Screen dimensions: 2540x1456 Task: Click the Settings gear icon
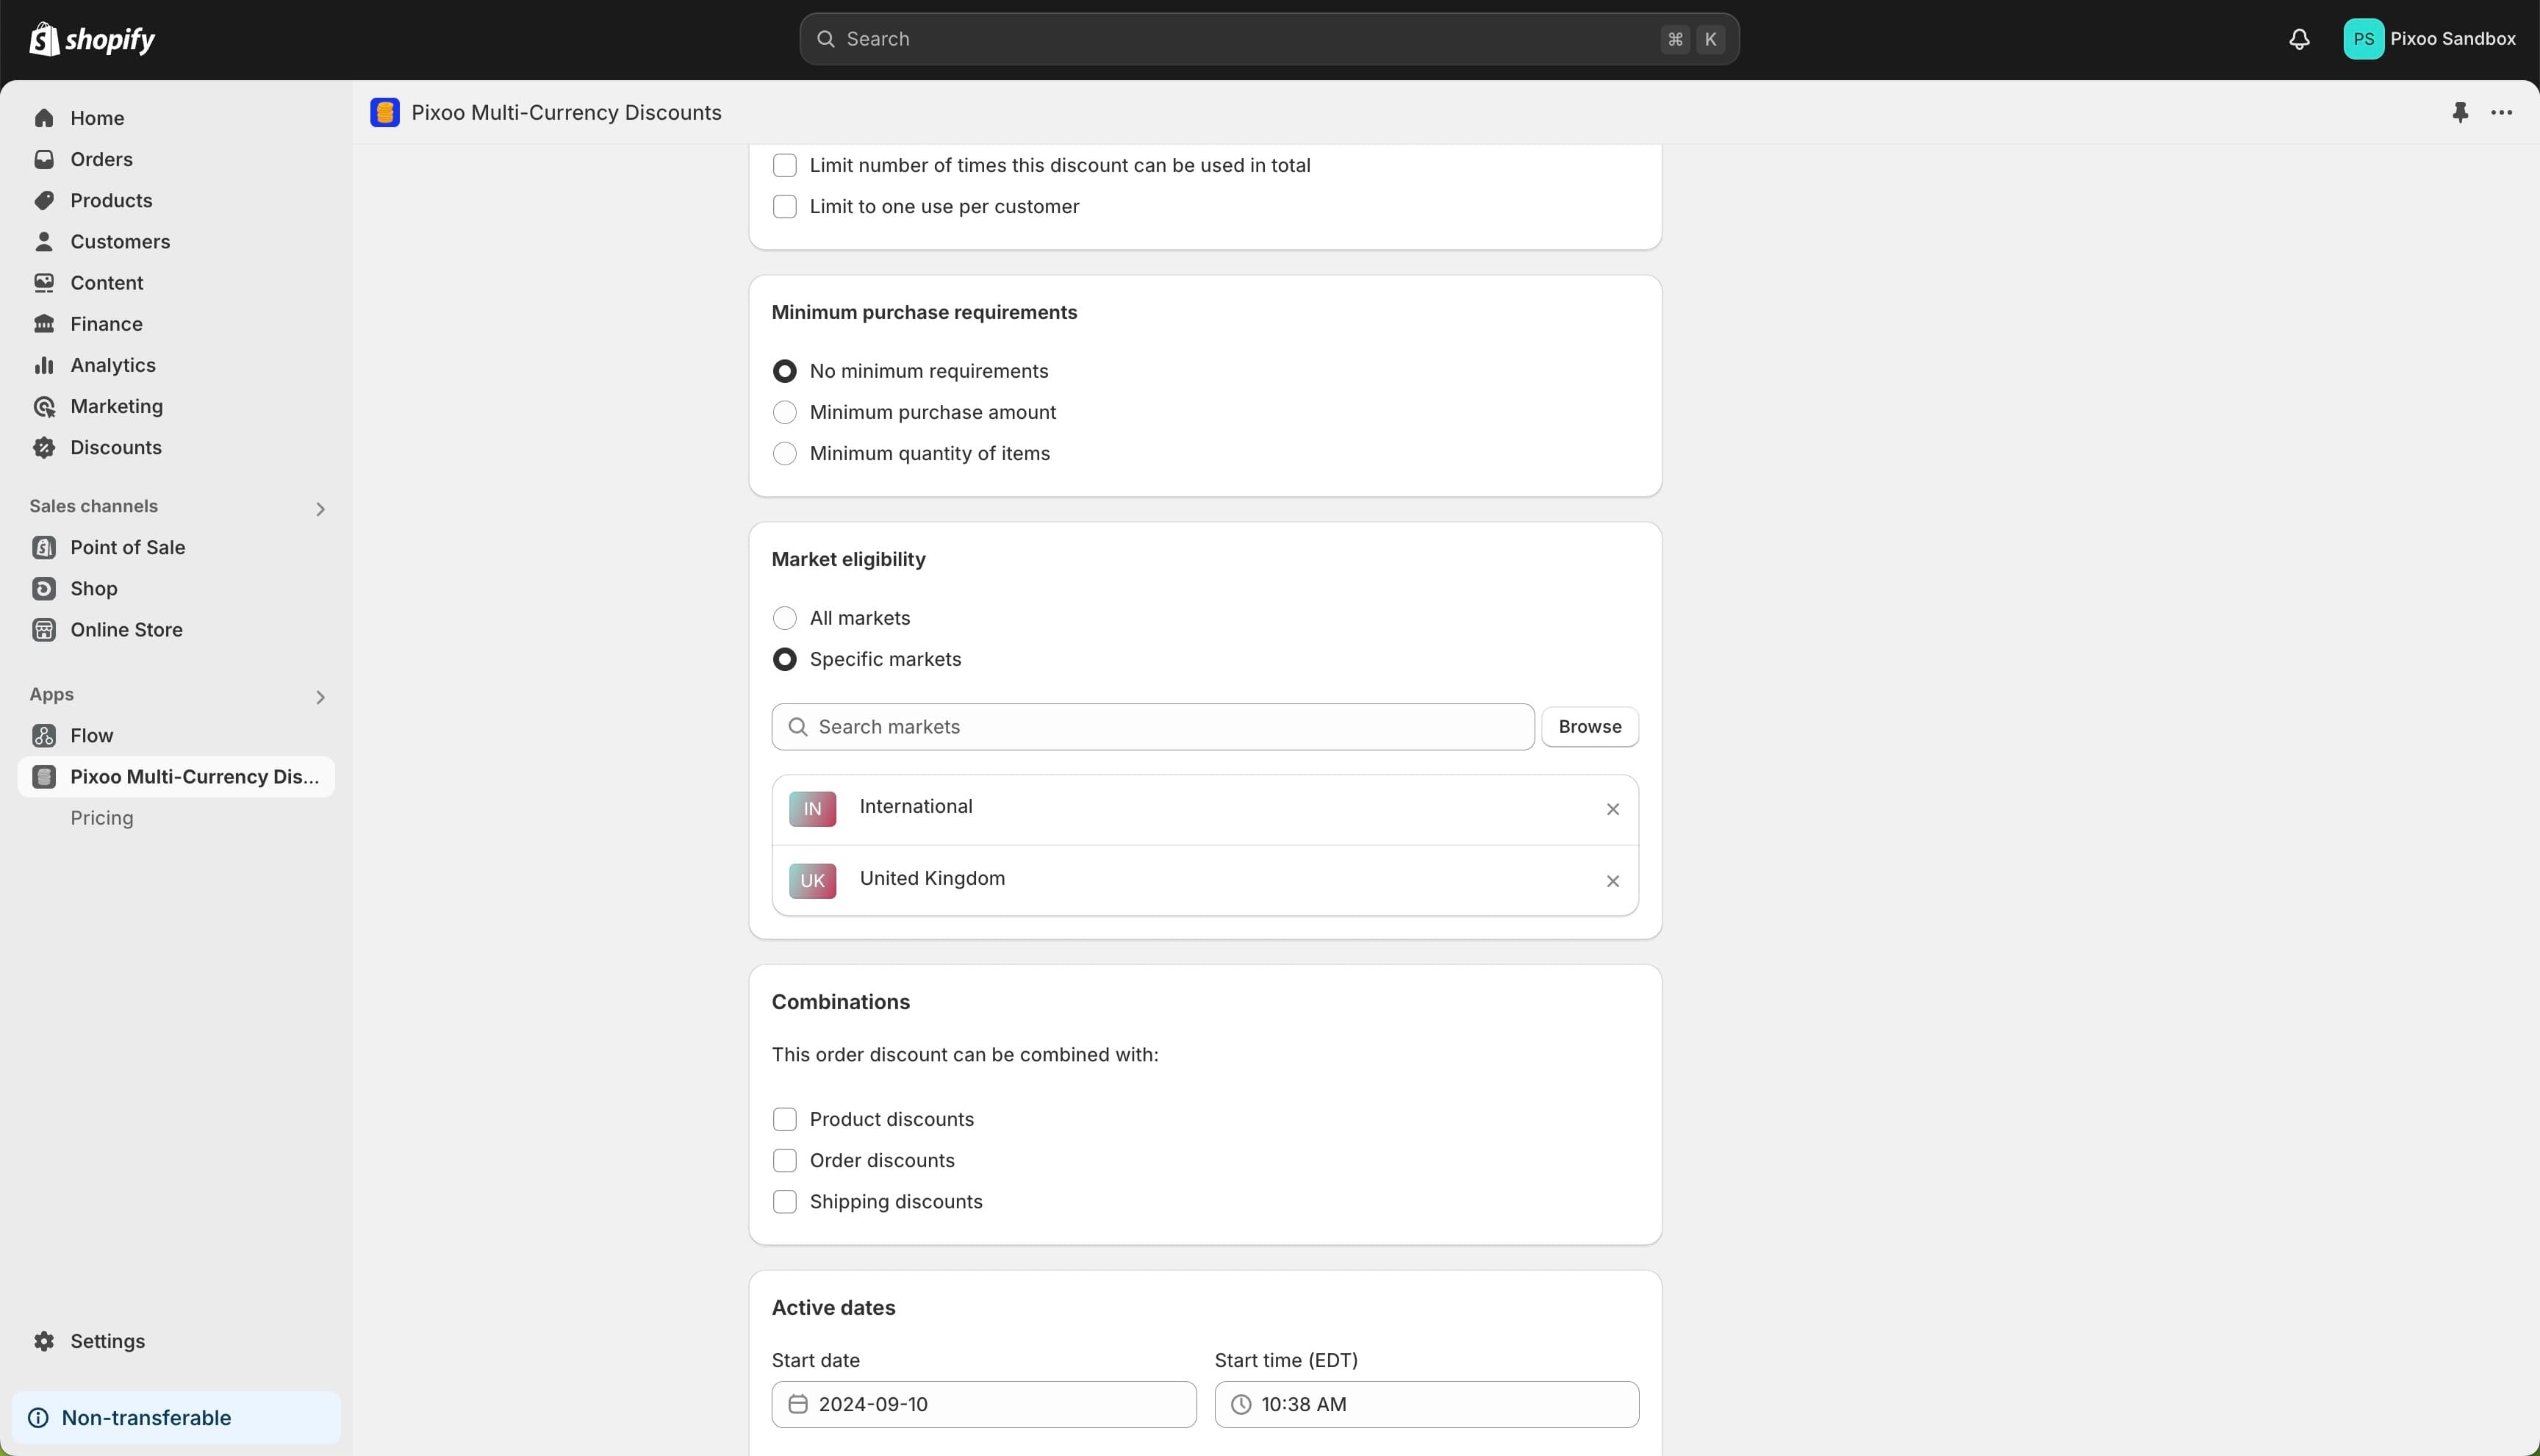[44, 1341]
